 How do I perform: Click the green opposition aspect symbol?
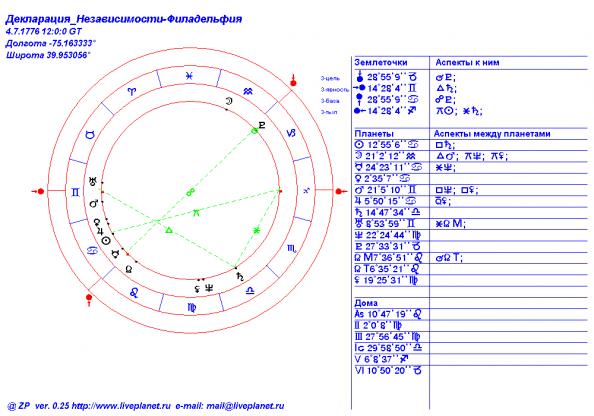(191, 192)
